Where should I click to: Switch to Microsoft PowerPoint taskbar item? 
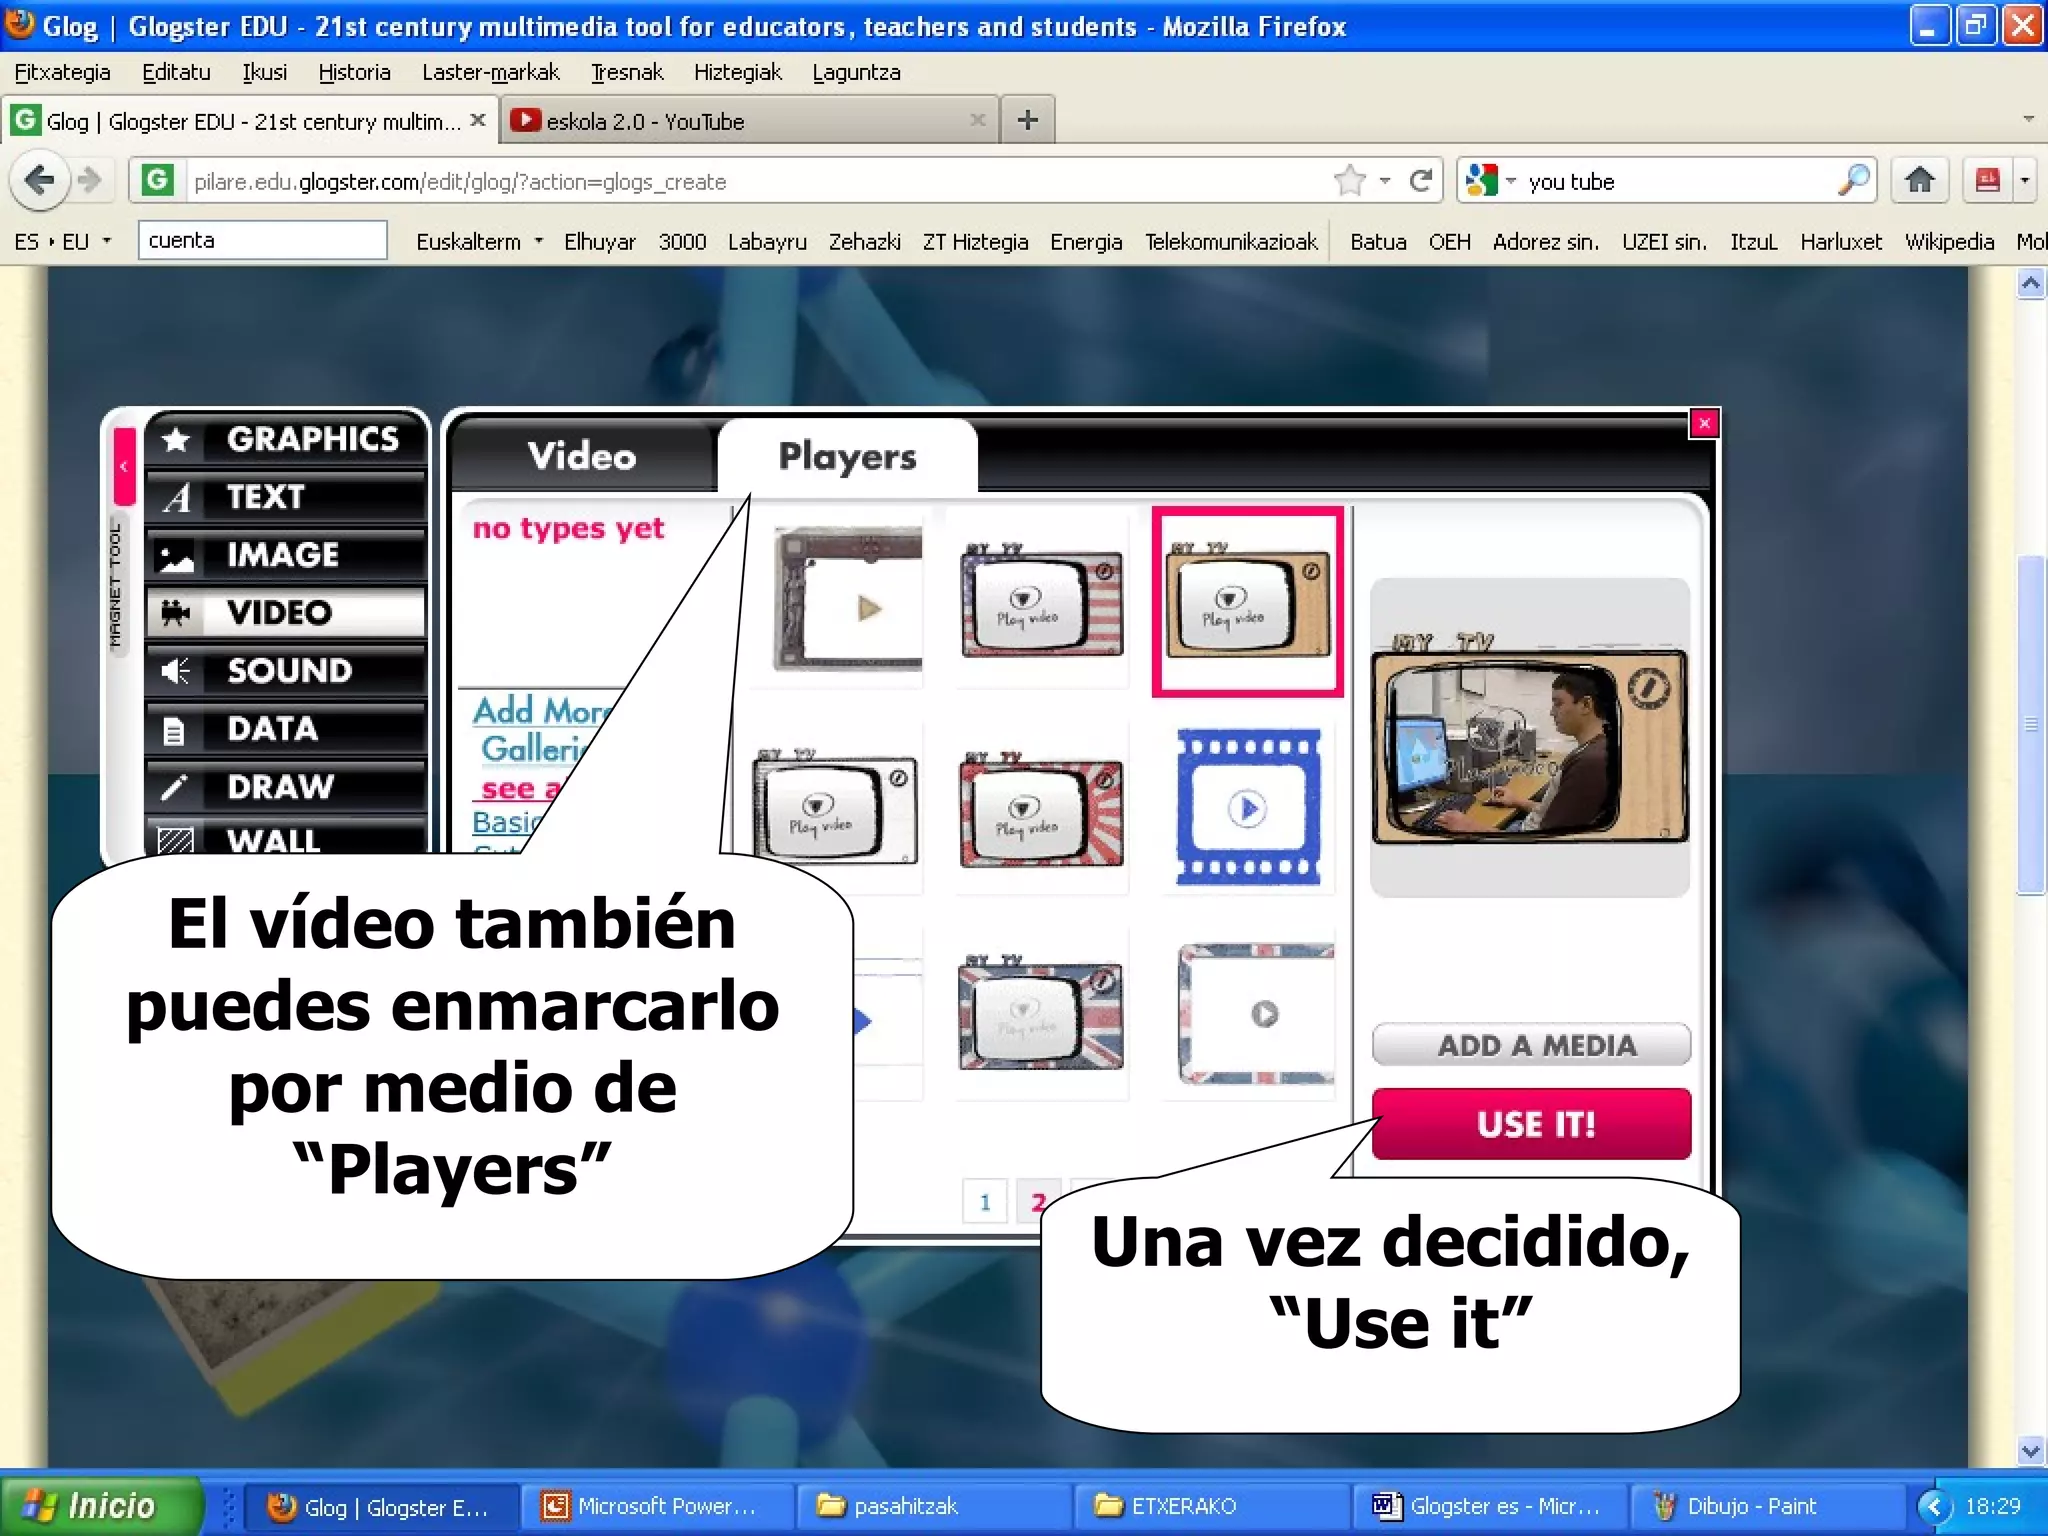coord(660,1506)
